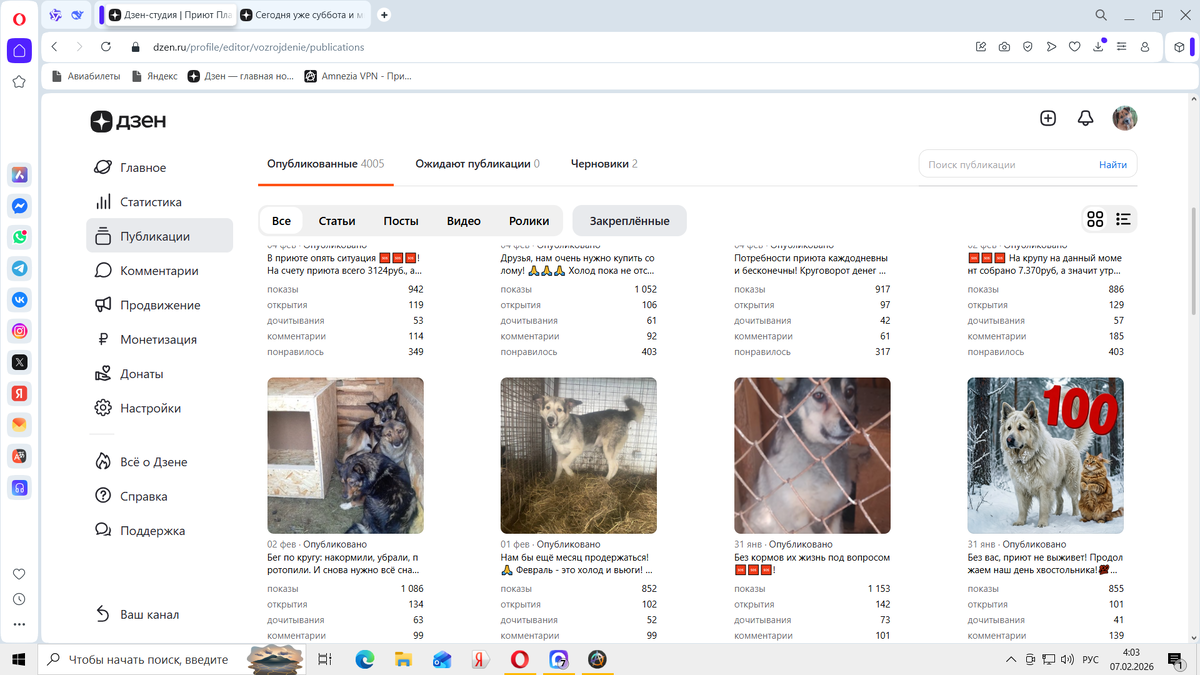Reload the current page
The image size is (1200, 675).
pos(106,47)
